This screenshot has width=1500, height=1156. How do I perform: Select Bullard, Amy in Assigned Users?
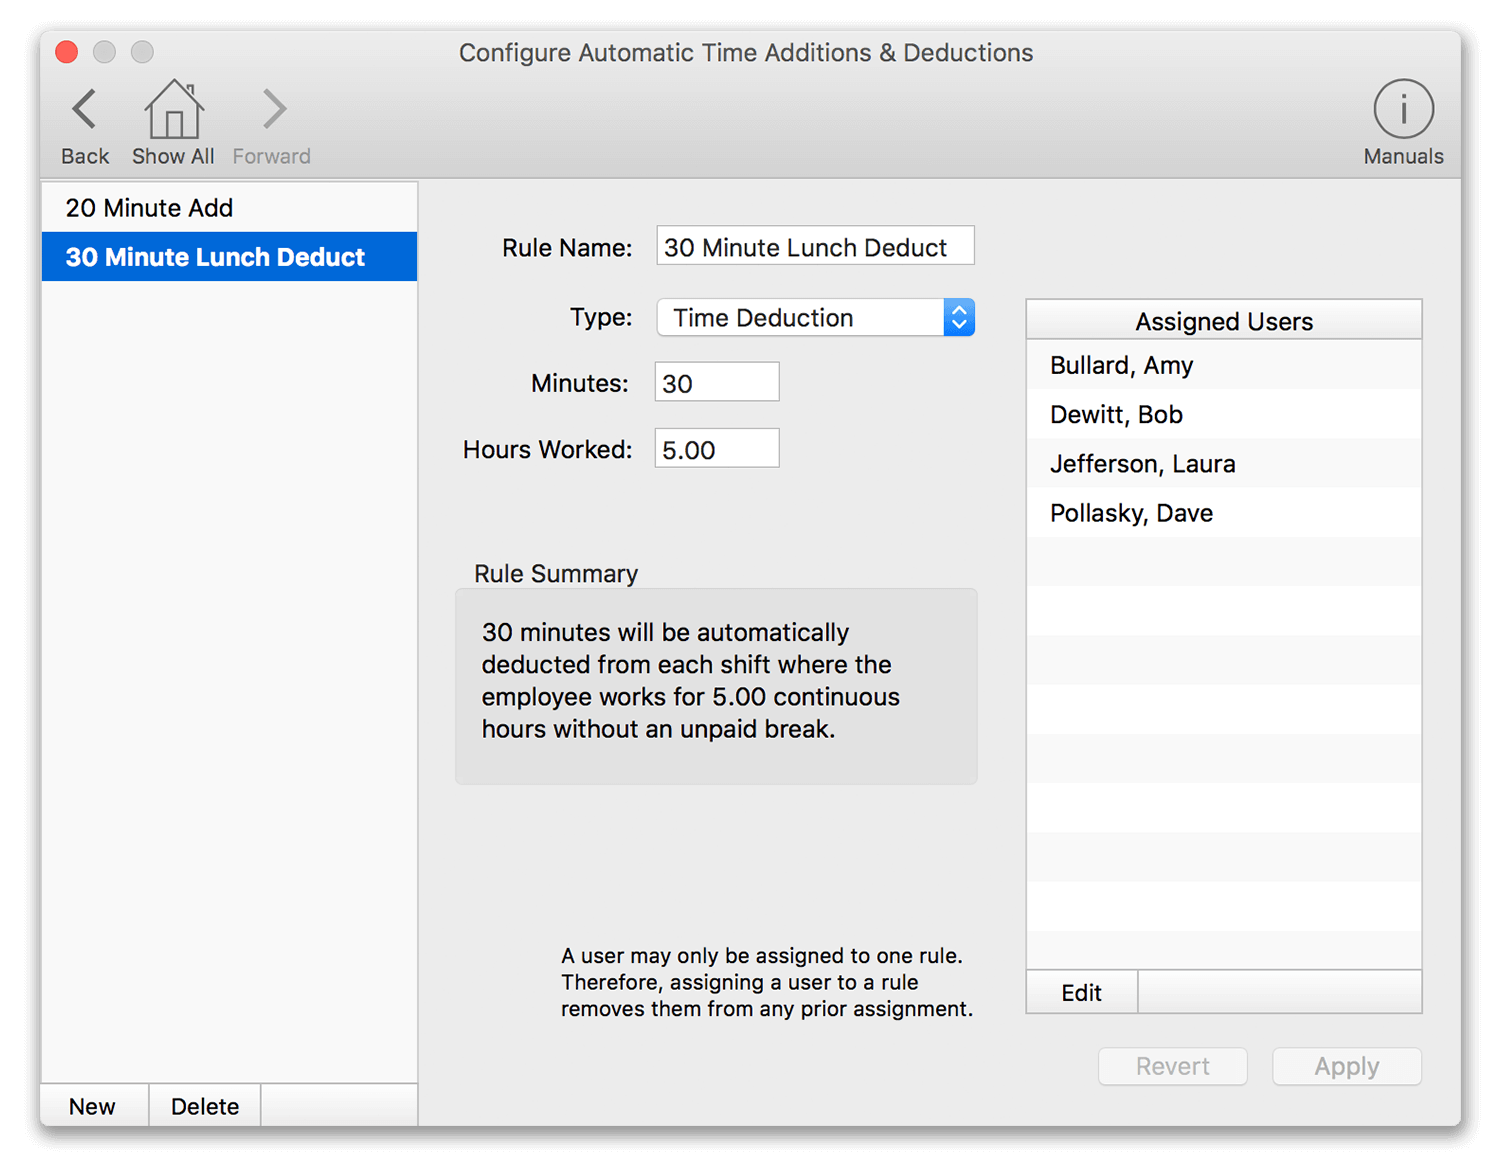coord(1121,365)
